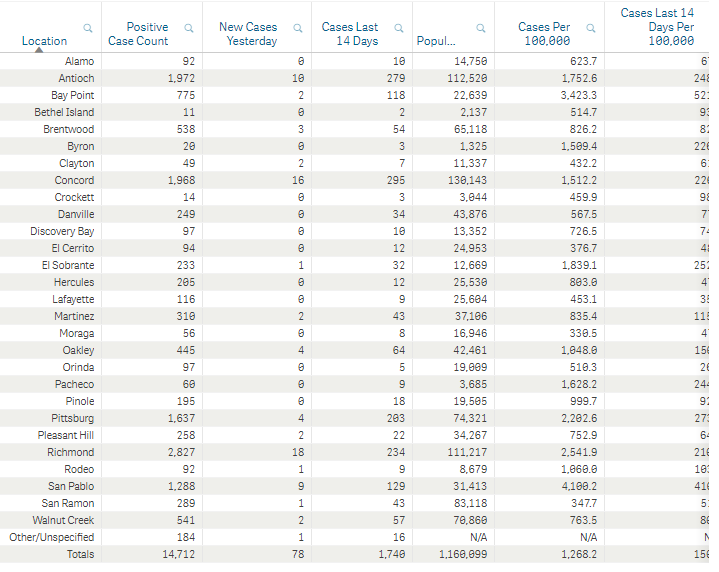
Task: Toggle sort arrow under Location header
Action: point(39,50)
